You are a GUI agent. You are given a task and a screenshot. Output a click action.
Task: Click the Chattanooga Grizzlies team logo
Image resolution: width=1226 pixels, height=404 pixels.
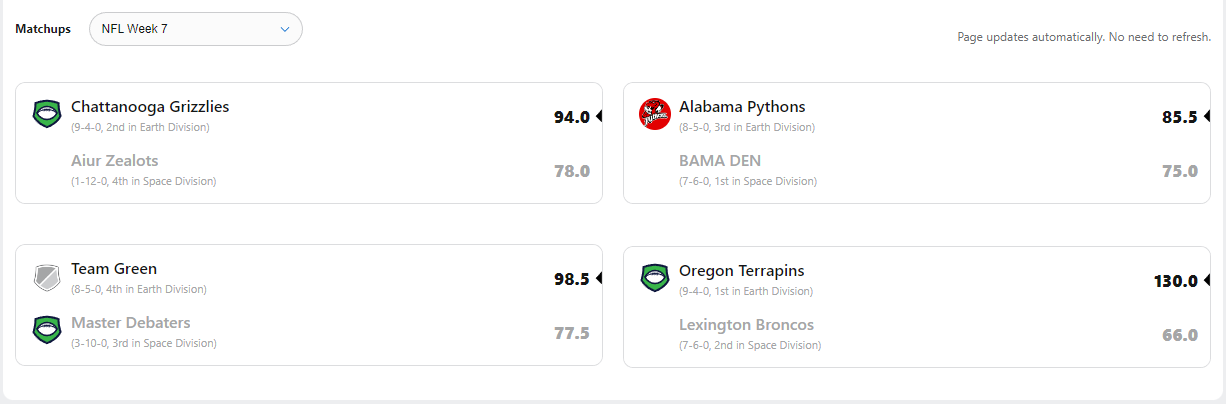click(46, 114)
